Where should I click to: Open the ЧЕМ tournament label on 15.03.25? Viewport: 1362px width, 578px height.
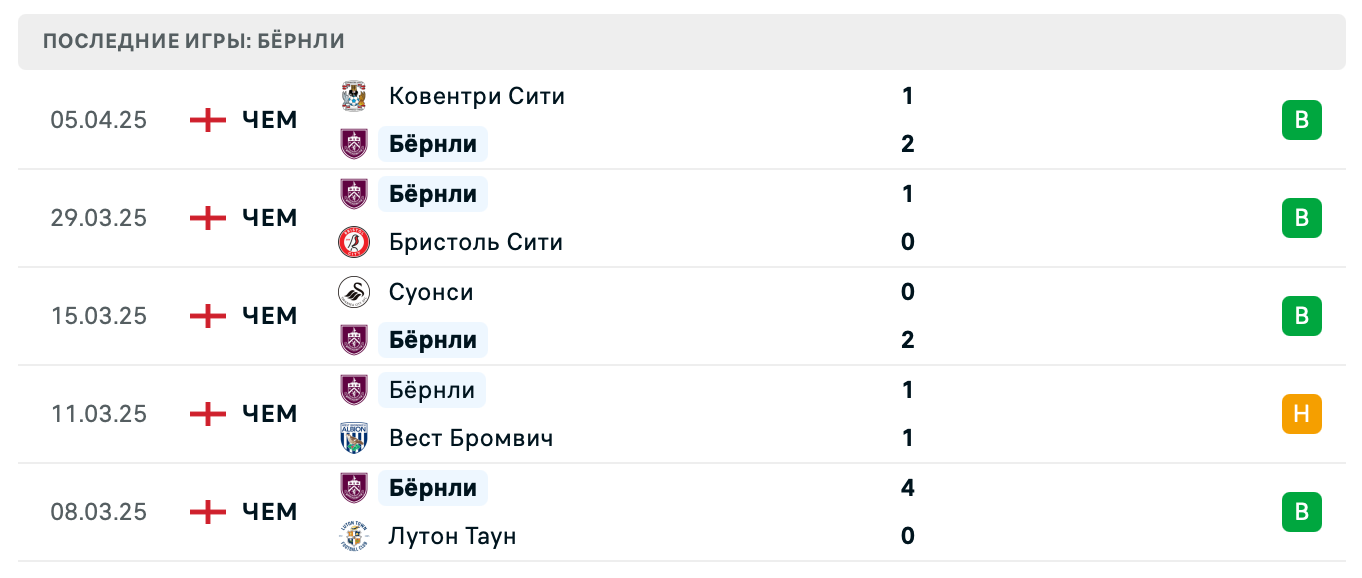268,316
